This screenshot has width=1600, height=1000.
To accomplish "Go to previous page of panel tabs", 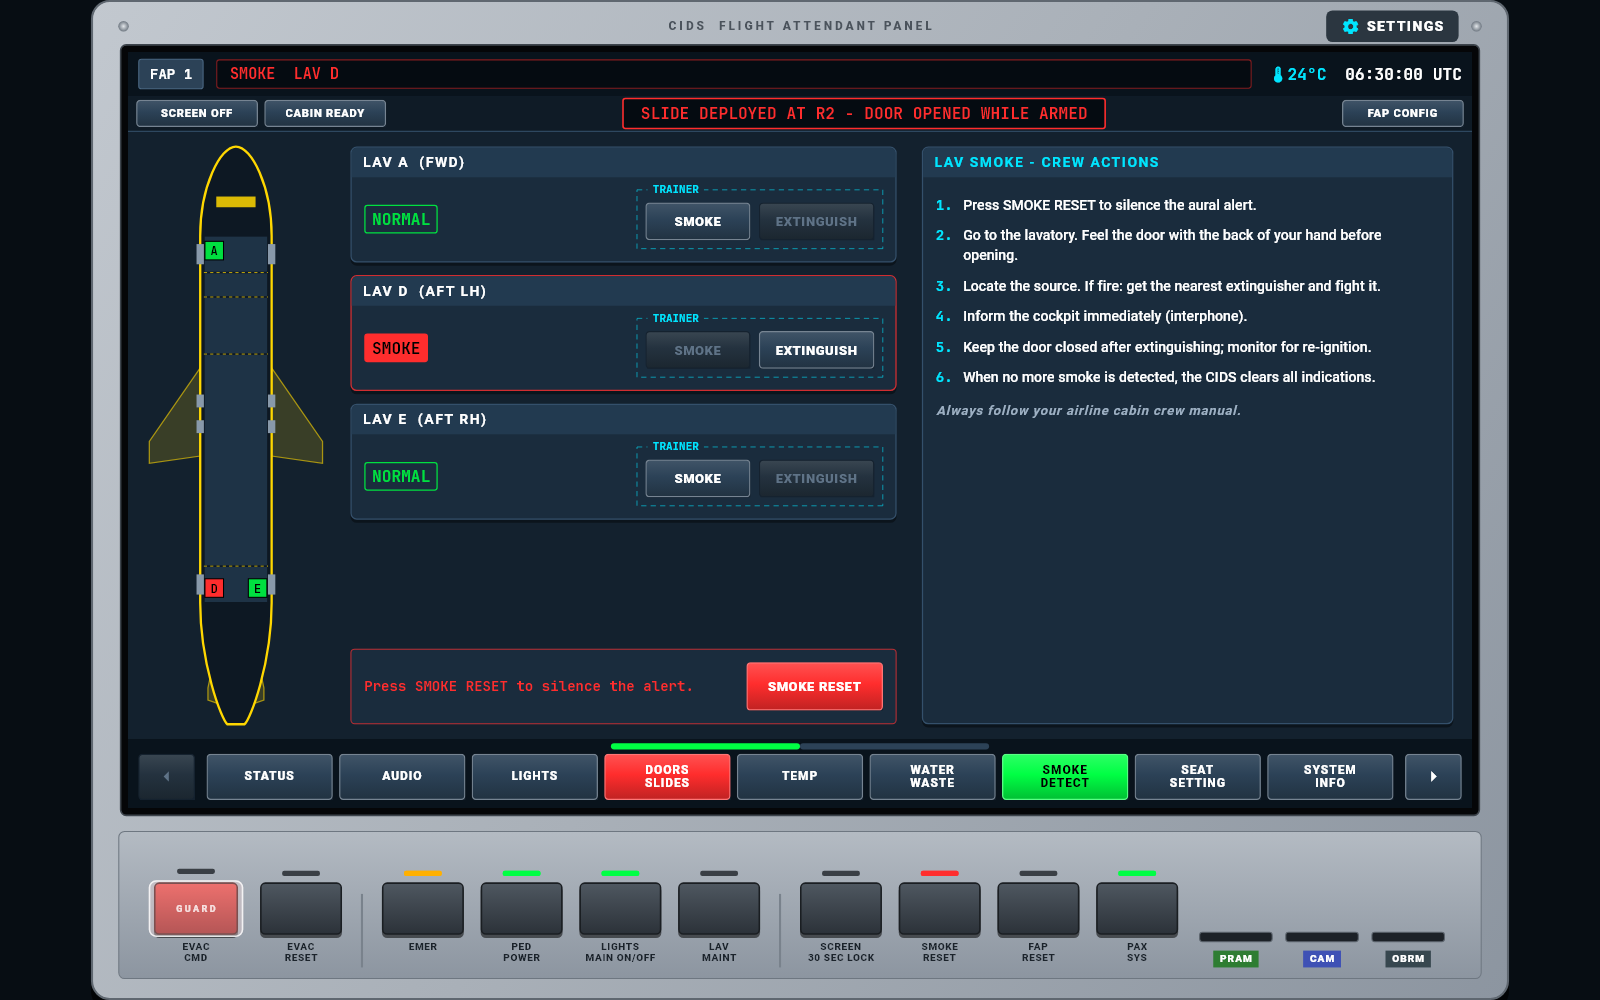I will (x=166, y=776).
